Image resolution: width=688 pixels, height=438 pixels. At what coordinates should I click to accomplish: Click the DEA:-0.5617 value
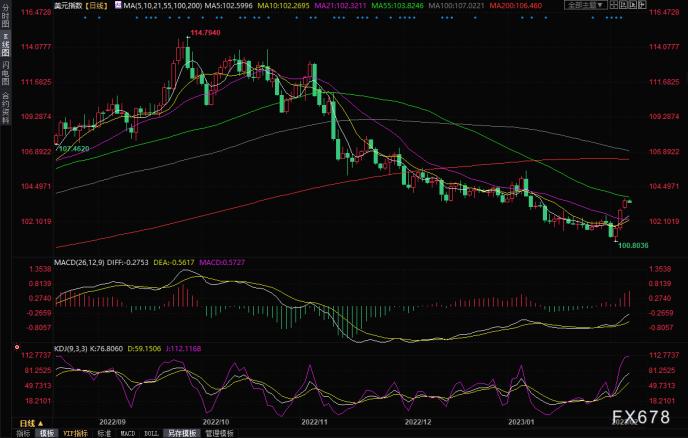(x=174, y=262)
